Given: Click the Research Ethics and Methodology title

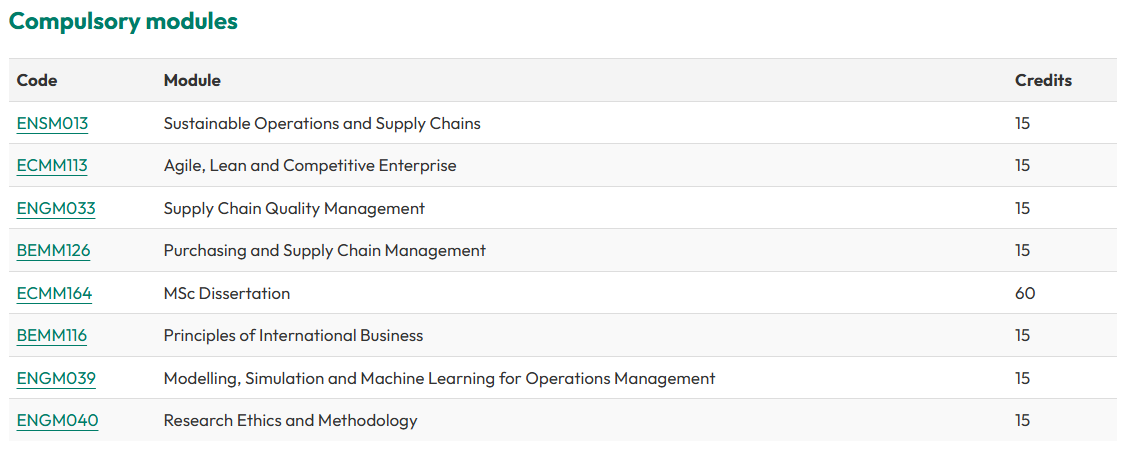Looking at the screenshot, I should point(290,421).
